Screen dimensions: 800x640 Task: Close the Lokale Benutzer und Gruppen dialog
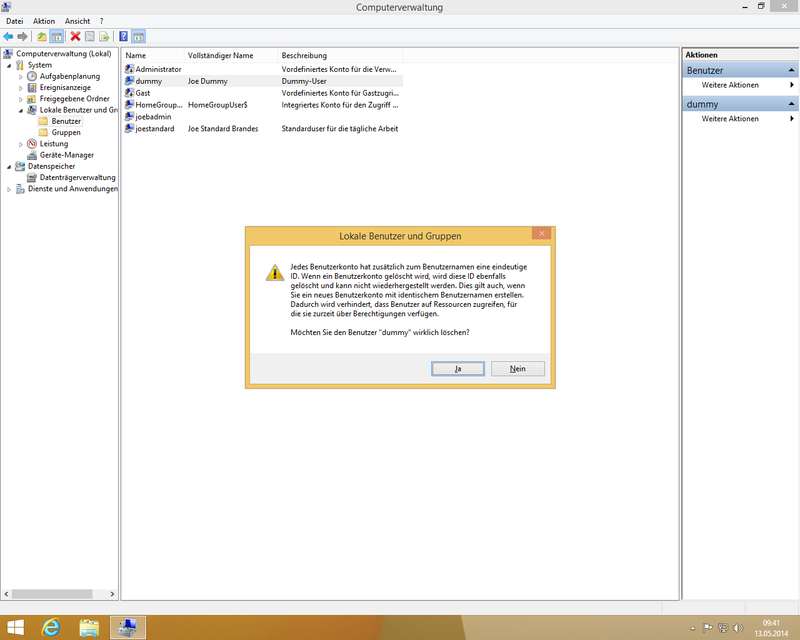pyautogui.click(x=541, y=233)
